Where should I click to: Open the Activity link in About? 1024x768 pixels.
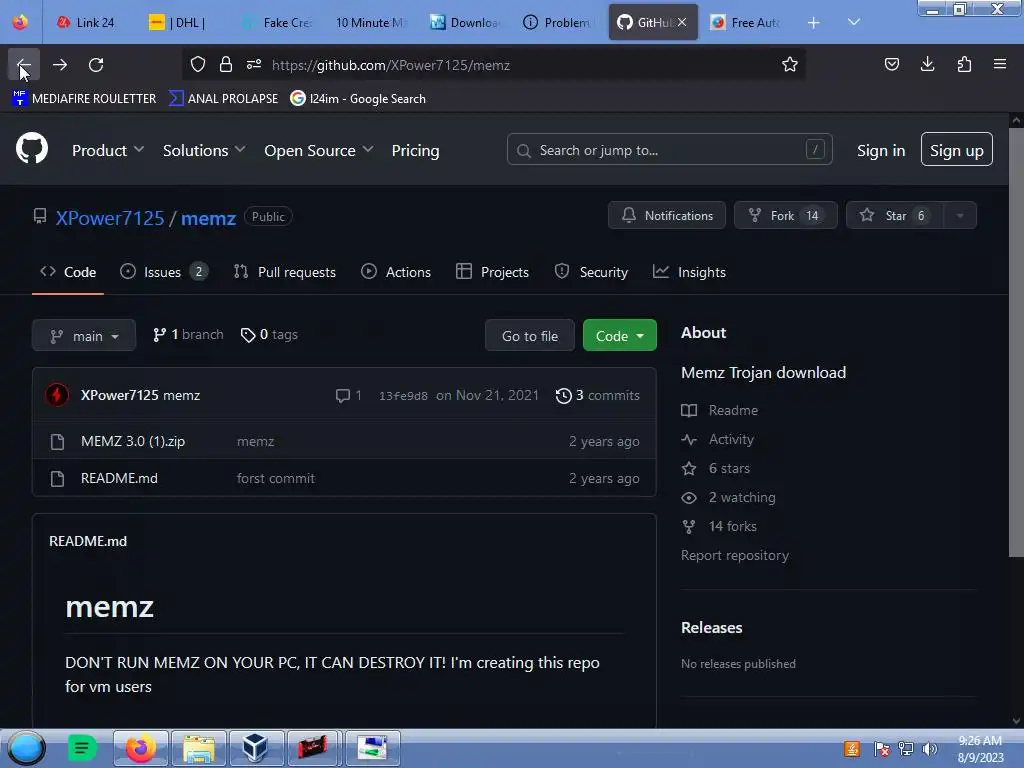click(x=718, y=440)
